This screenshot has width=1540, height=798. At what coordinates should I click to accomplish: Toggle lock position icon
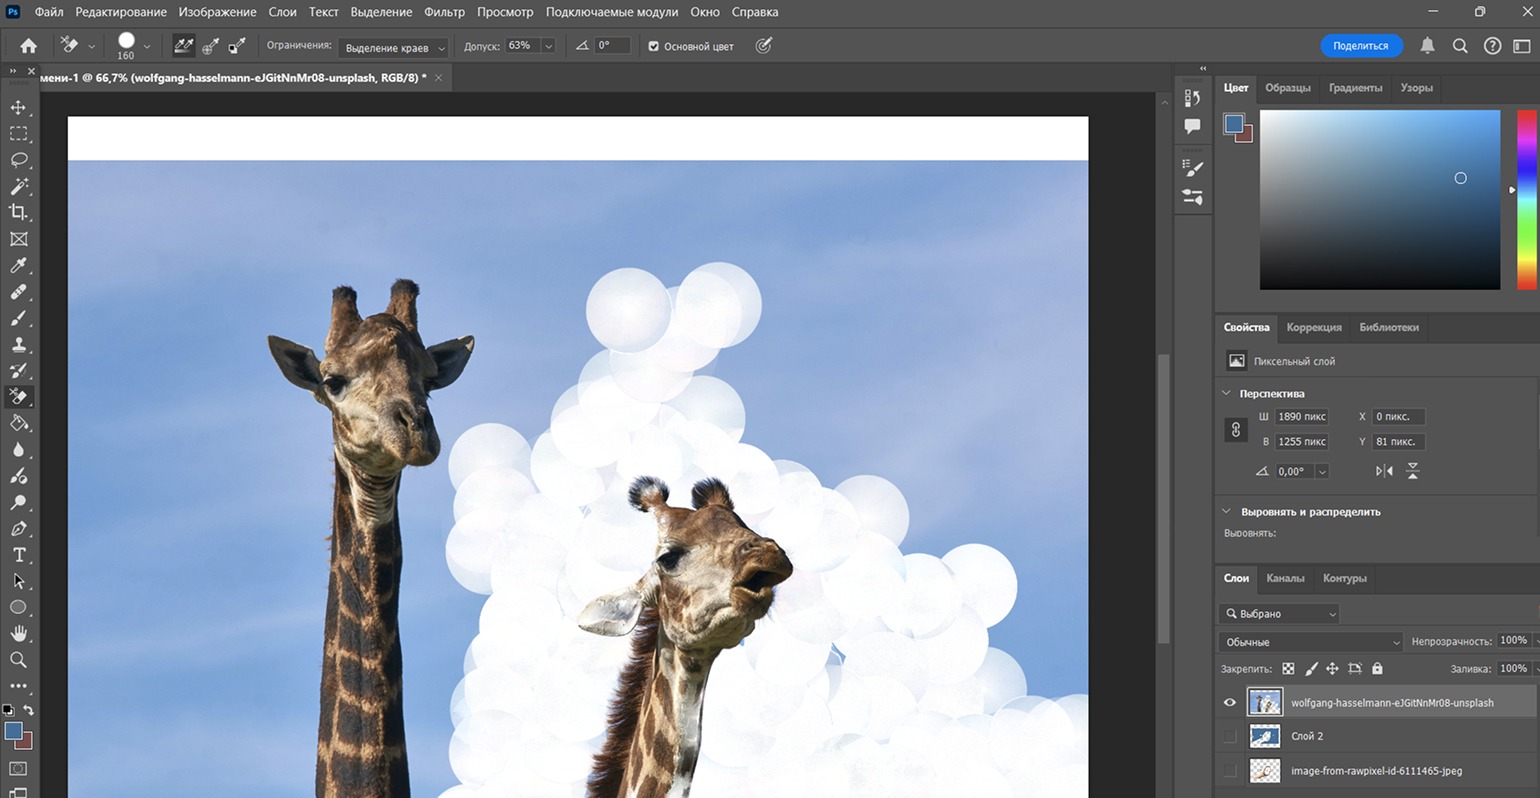(1332, 669)
